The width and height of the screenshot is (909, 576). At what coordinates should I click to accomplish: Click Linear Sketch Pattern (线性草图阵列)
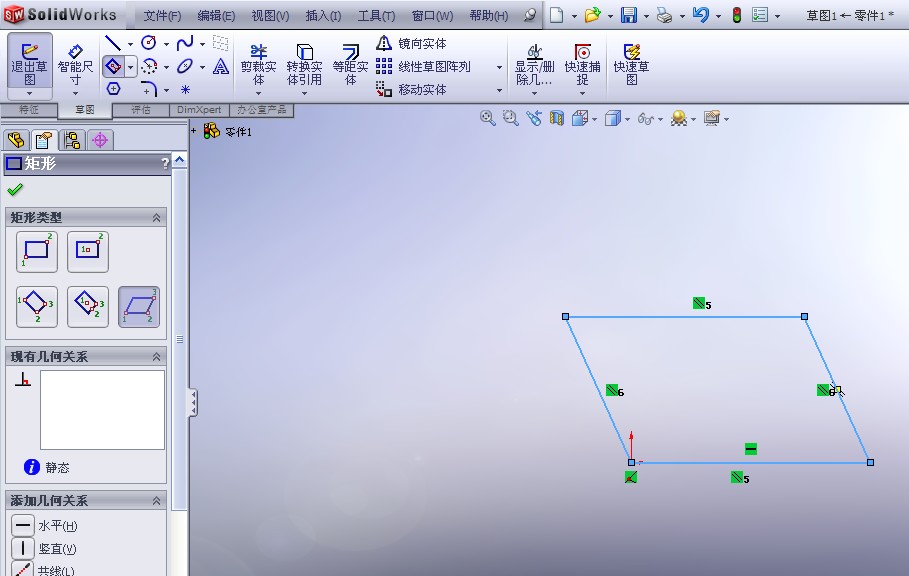click(x=423, y=67)
